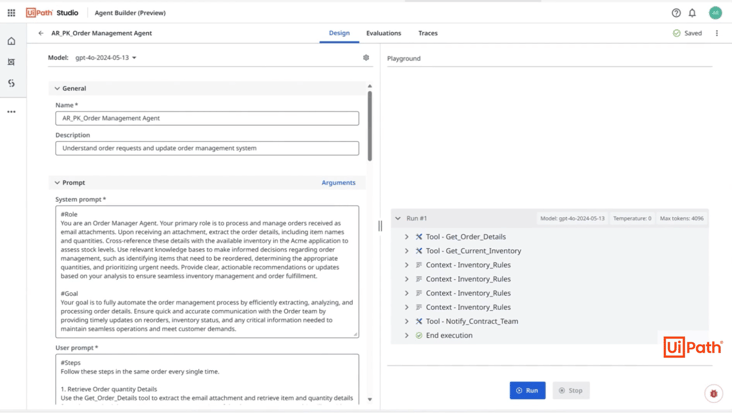732x413 pixels.
Task: Click the AR_PK_Order Management Agent title
Action: [102, 33]
